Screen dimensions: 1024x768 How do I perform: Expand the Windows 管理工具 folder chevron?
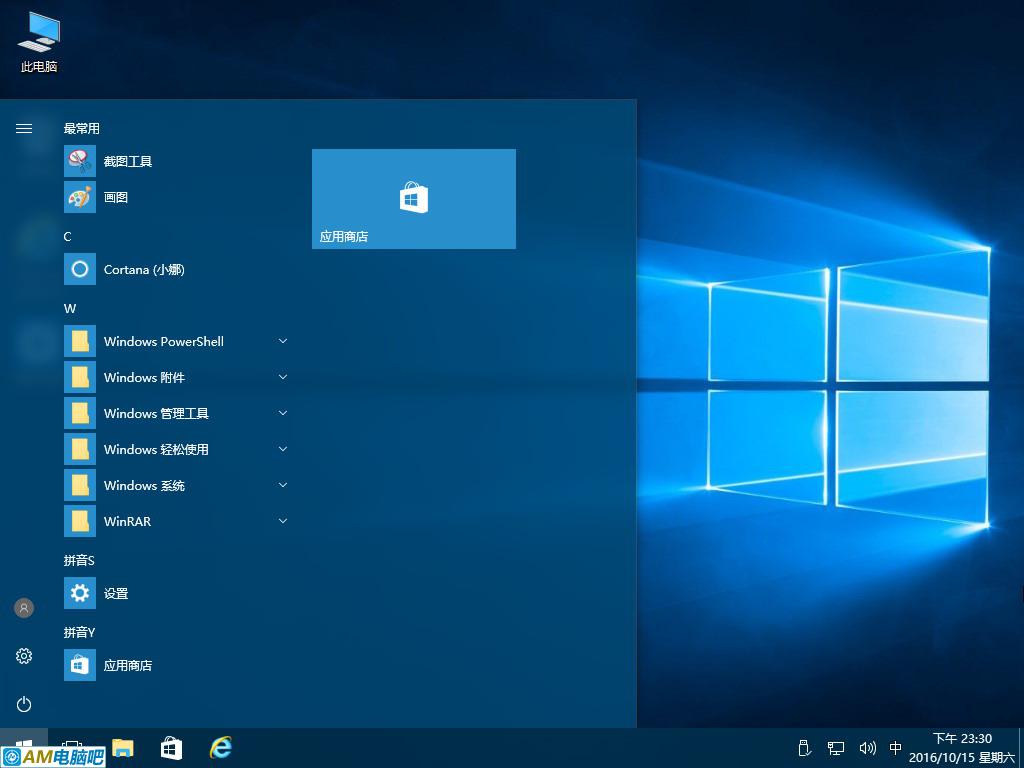pos(283,413)
